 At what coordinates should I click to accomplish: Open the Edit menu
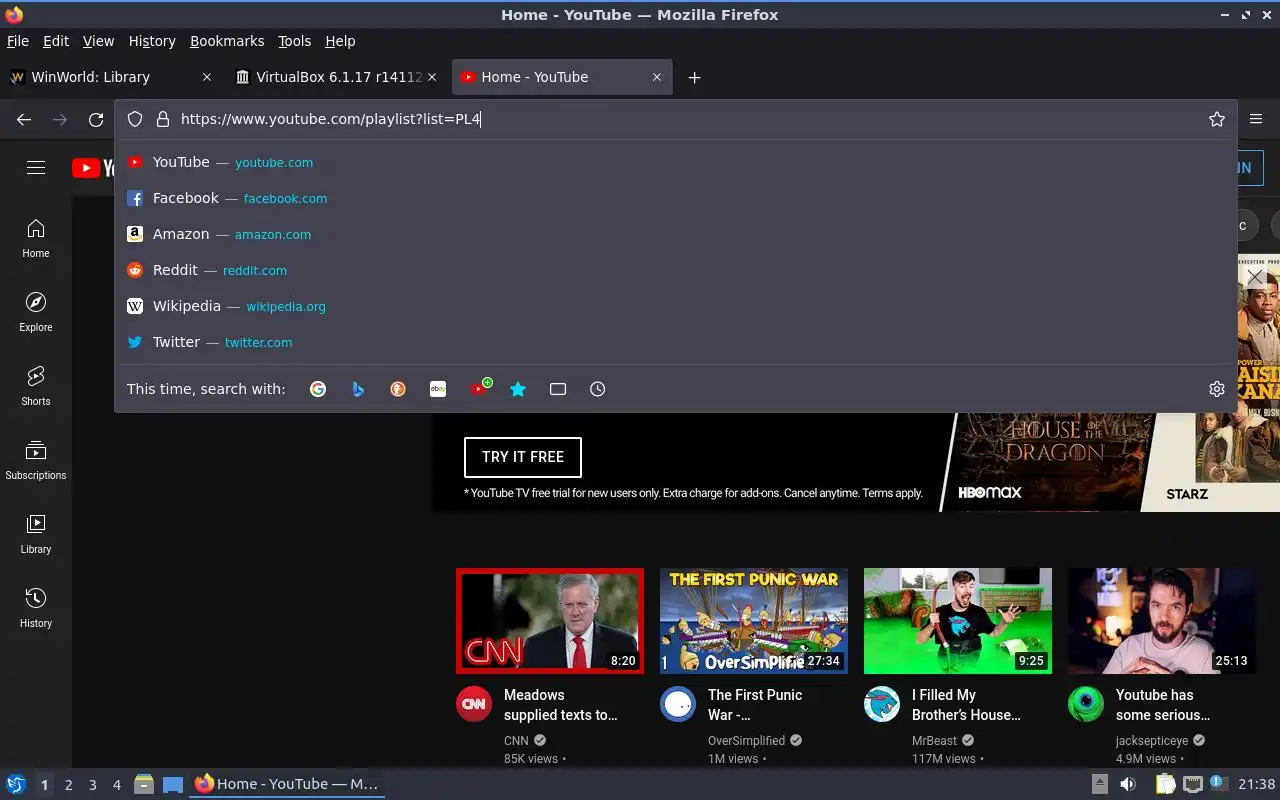point(56,41)
